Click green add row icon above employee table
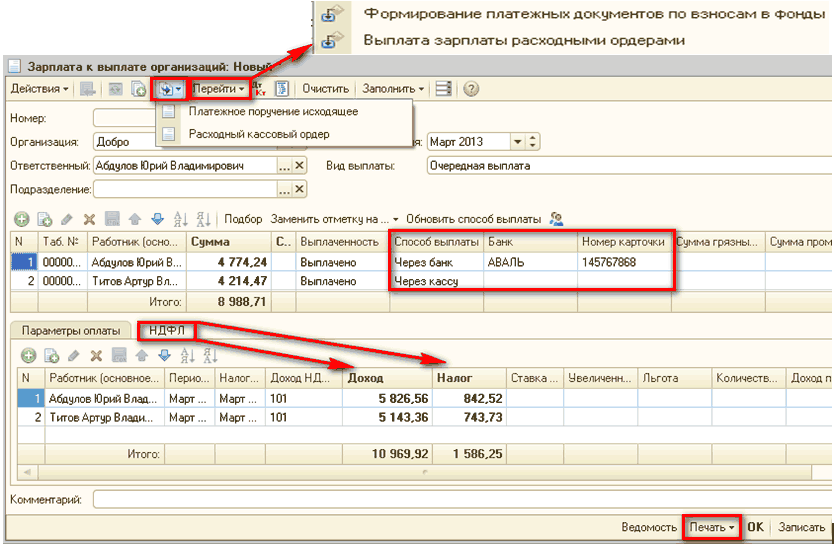The image size is (838, 546). [21, 219]
